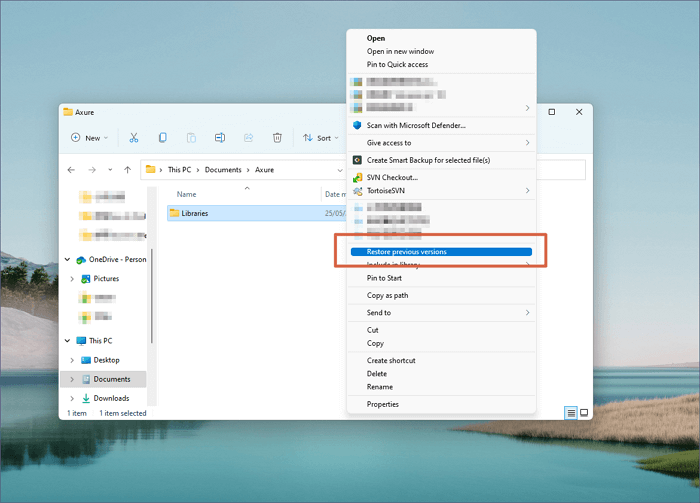Click the Paste toolbar icon
The height and width of the screenshot is (503, 700).
tap(191, 138)
